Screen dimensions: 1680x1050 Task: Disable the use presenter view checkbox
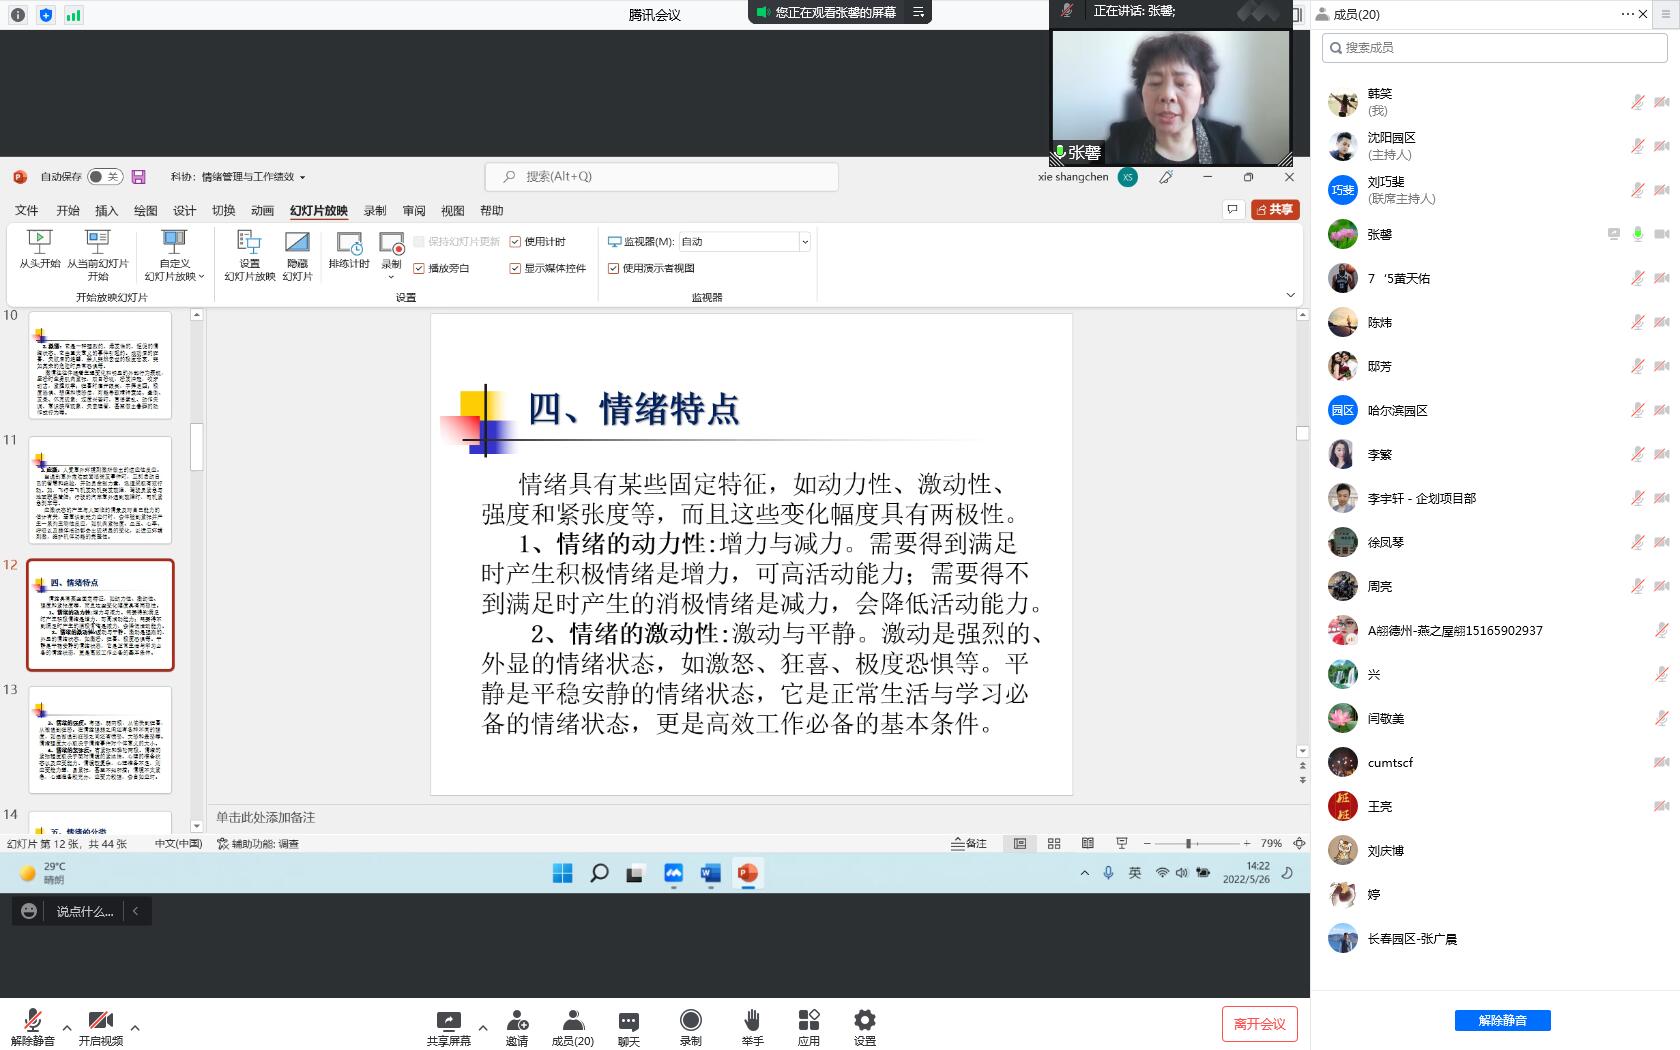point(614,268)
